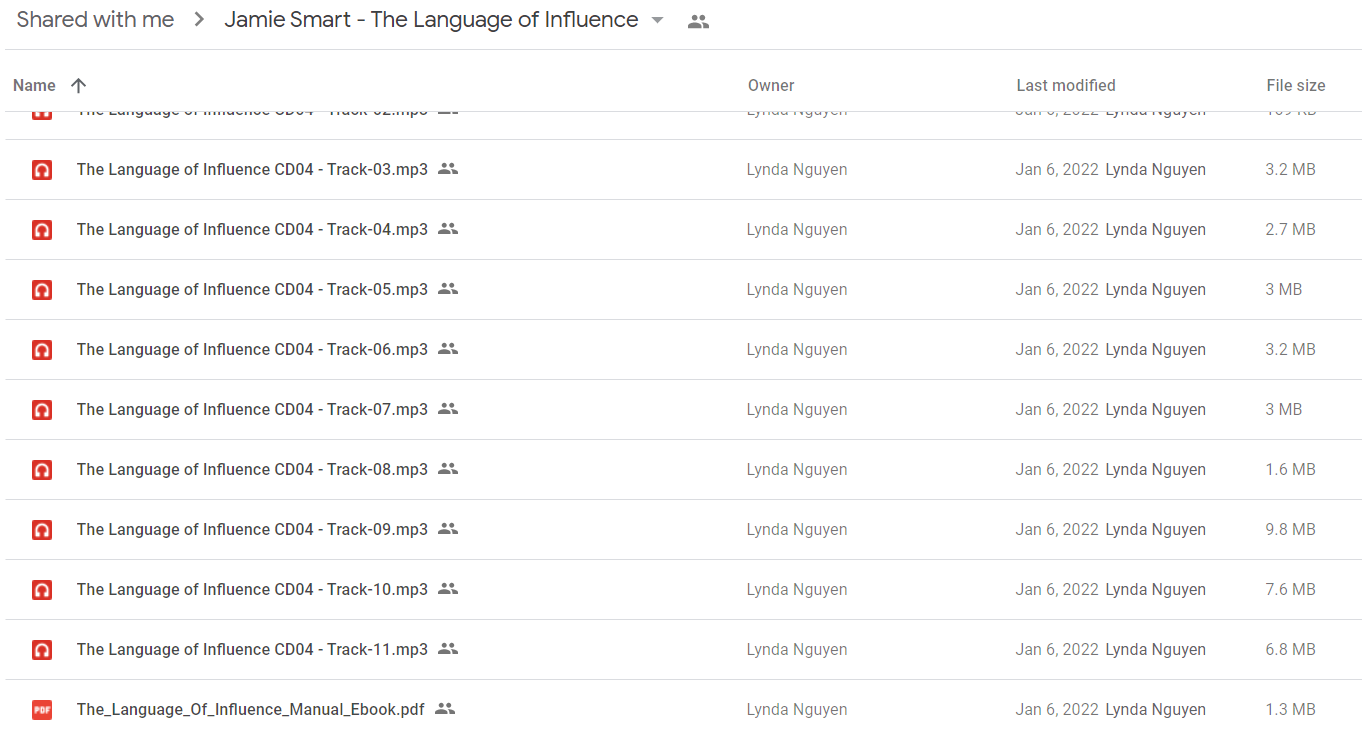Select The Language of Influence CD04 Track-11.mp3

pos(683,650)
